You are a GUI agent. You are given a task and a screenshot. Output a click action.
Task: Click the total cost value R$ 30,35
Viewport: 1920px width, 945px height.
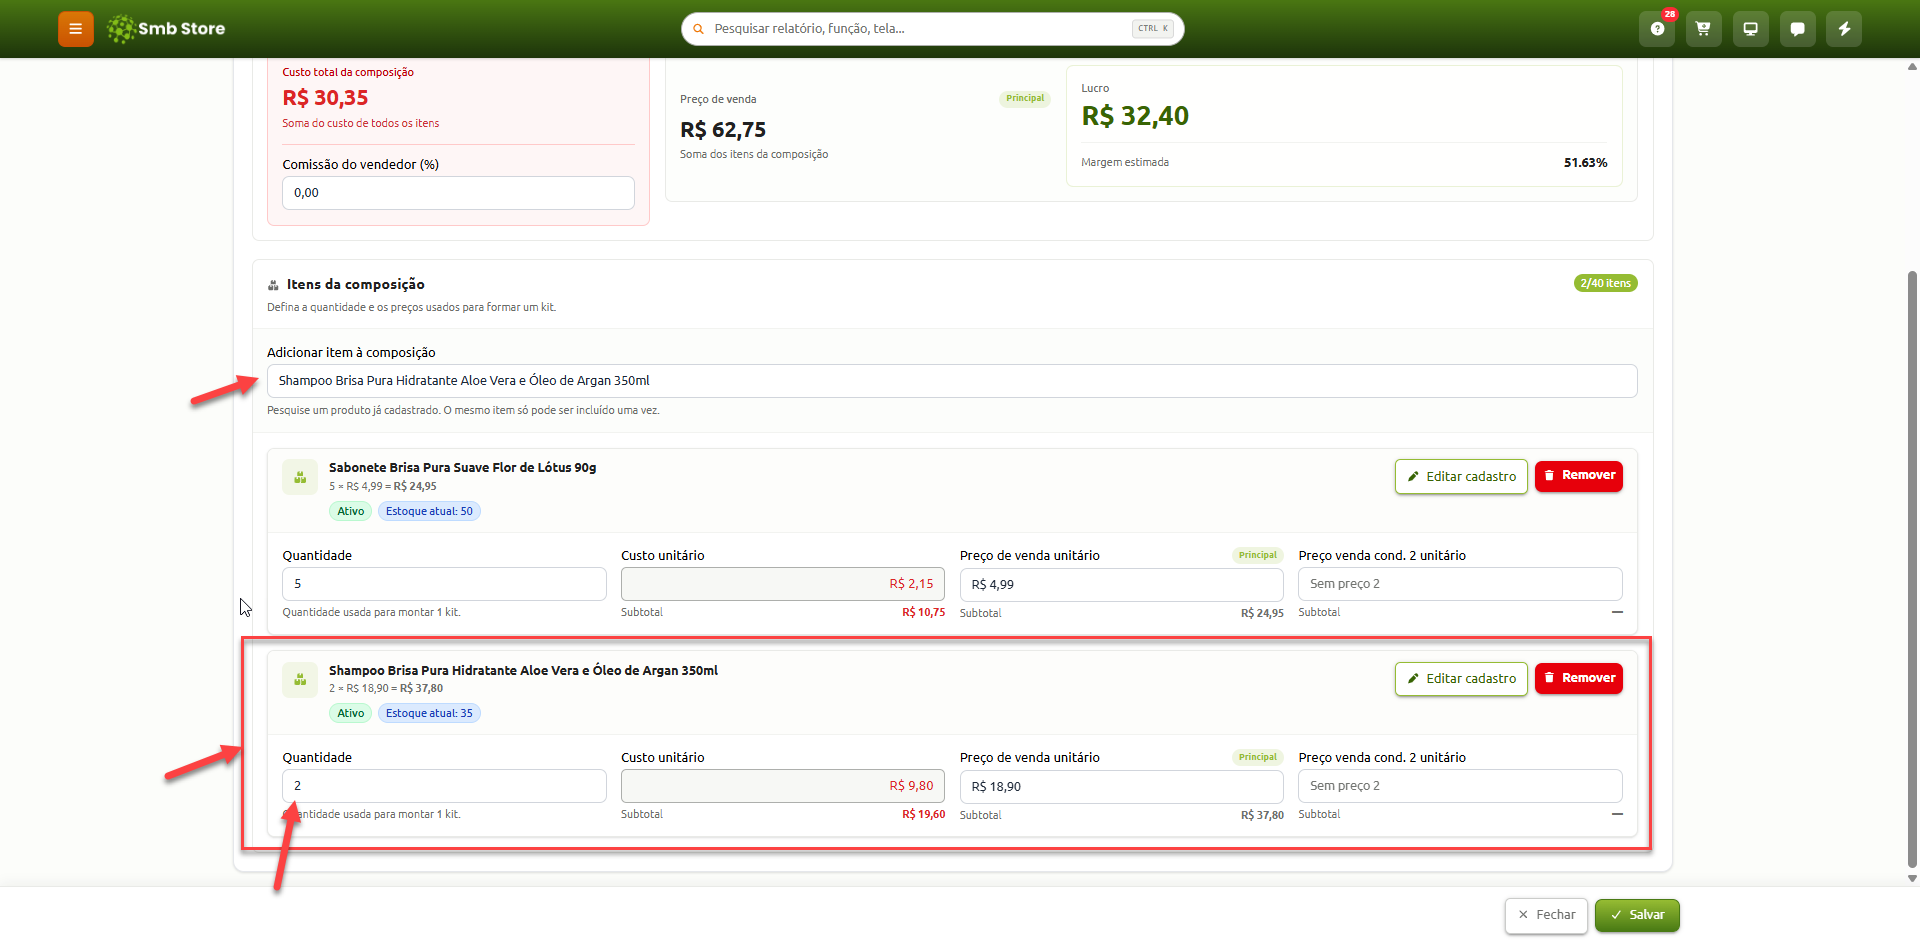(325, 98)
